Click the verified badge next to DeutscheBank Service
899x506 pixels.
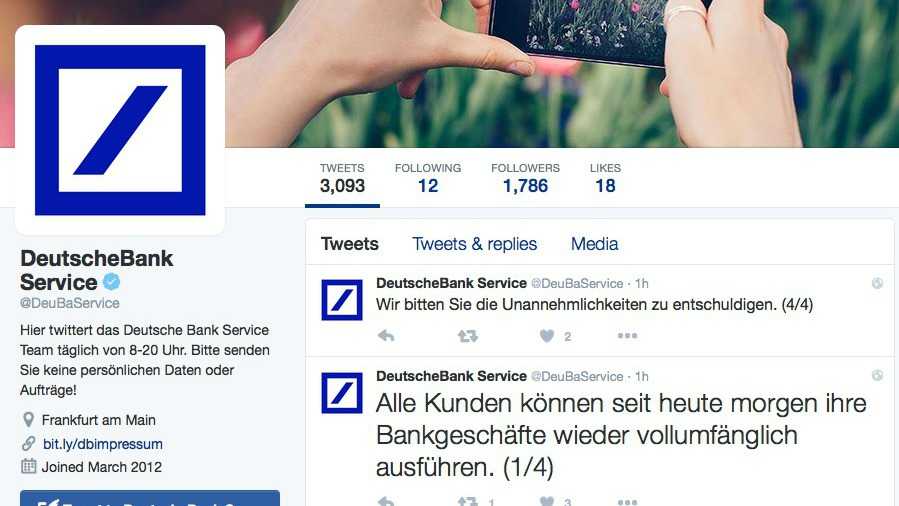[111, 281]
